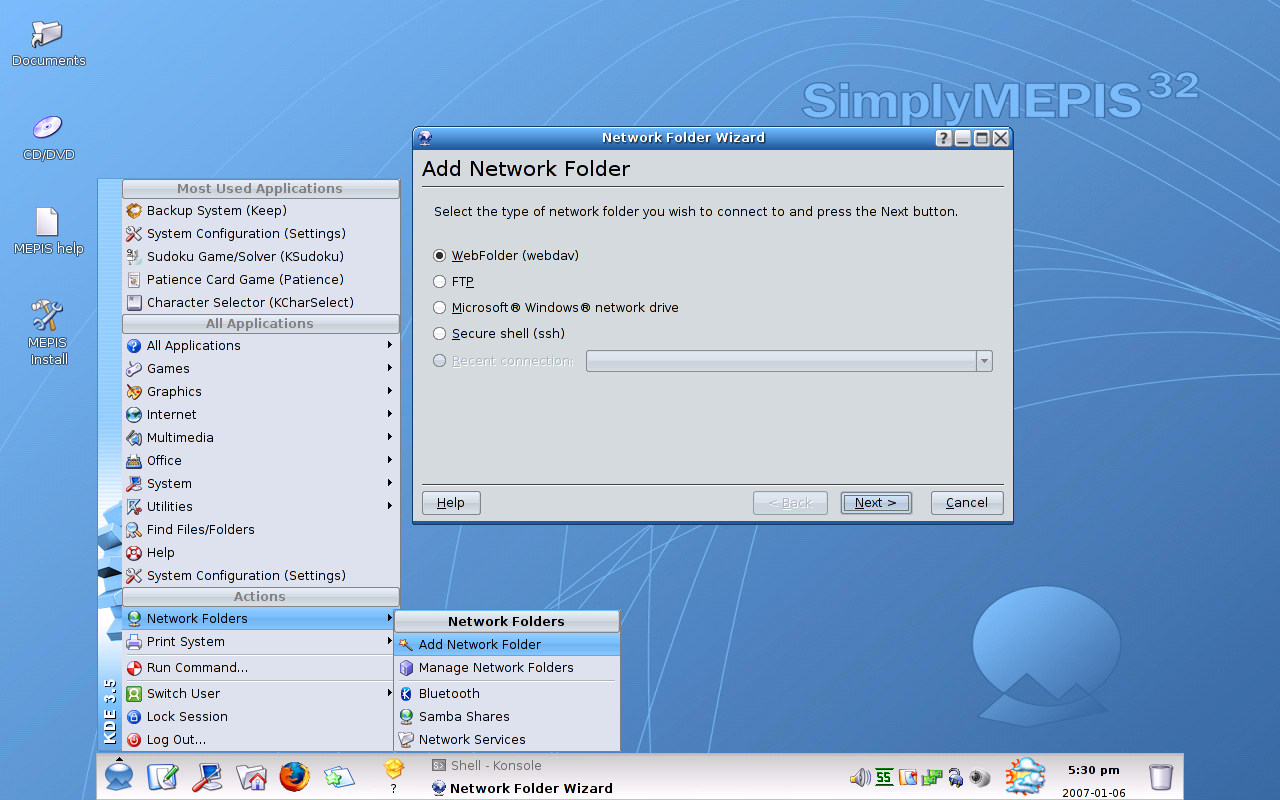Click Network Folder Wizard taskbar entry
Image resolution: width=1280 pixels, height=800 pixels.
click(x=522, y=788)
